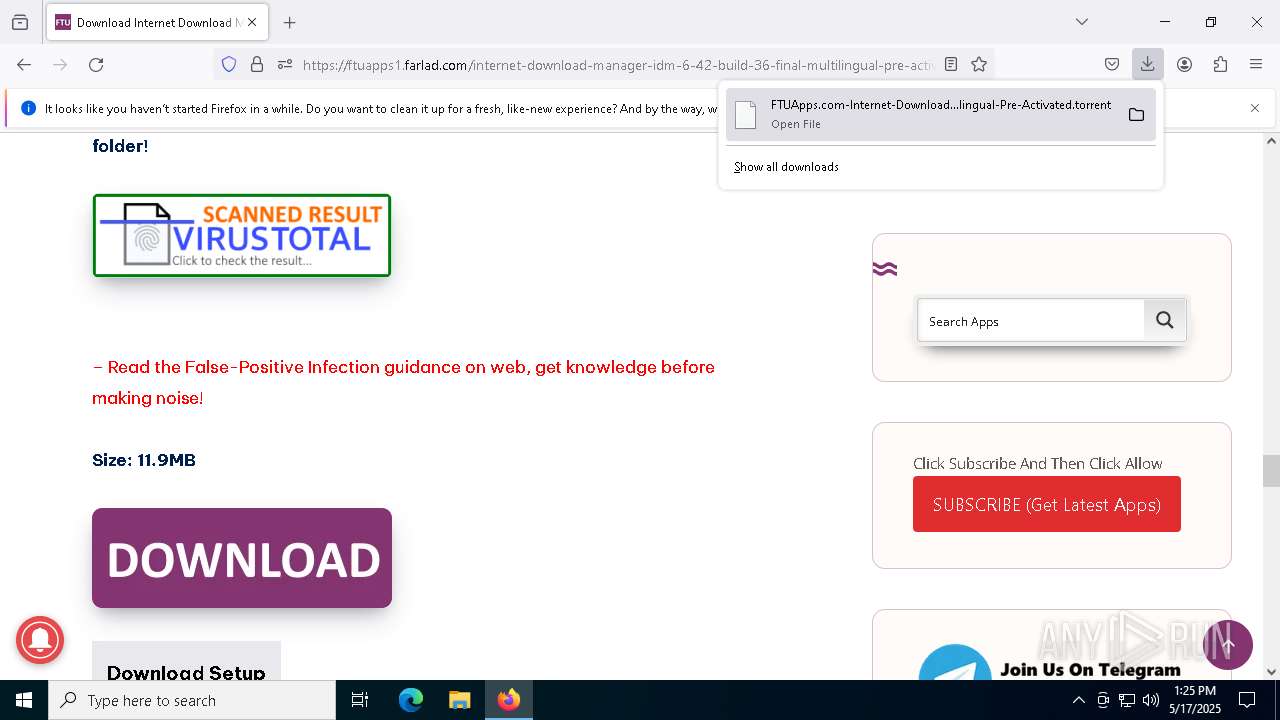This screenshot has width=1280, height=720.
Task: Click the purple DOWNLOAD button
Action: click(x=242, y=558)
